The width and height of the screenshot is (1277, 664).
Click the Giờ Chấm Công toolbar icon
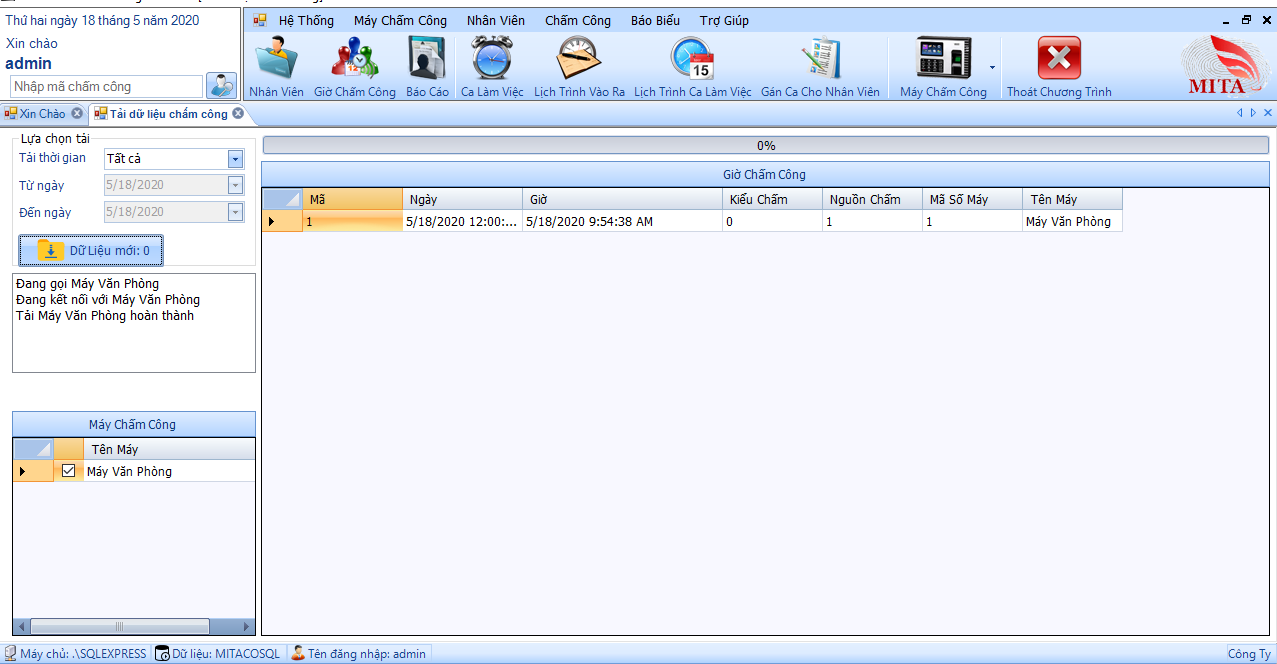tap(354, 59)
